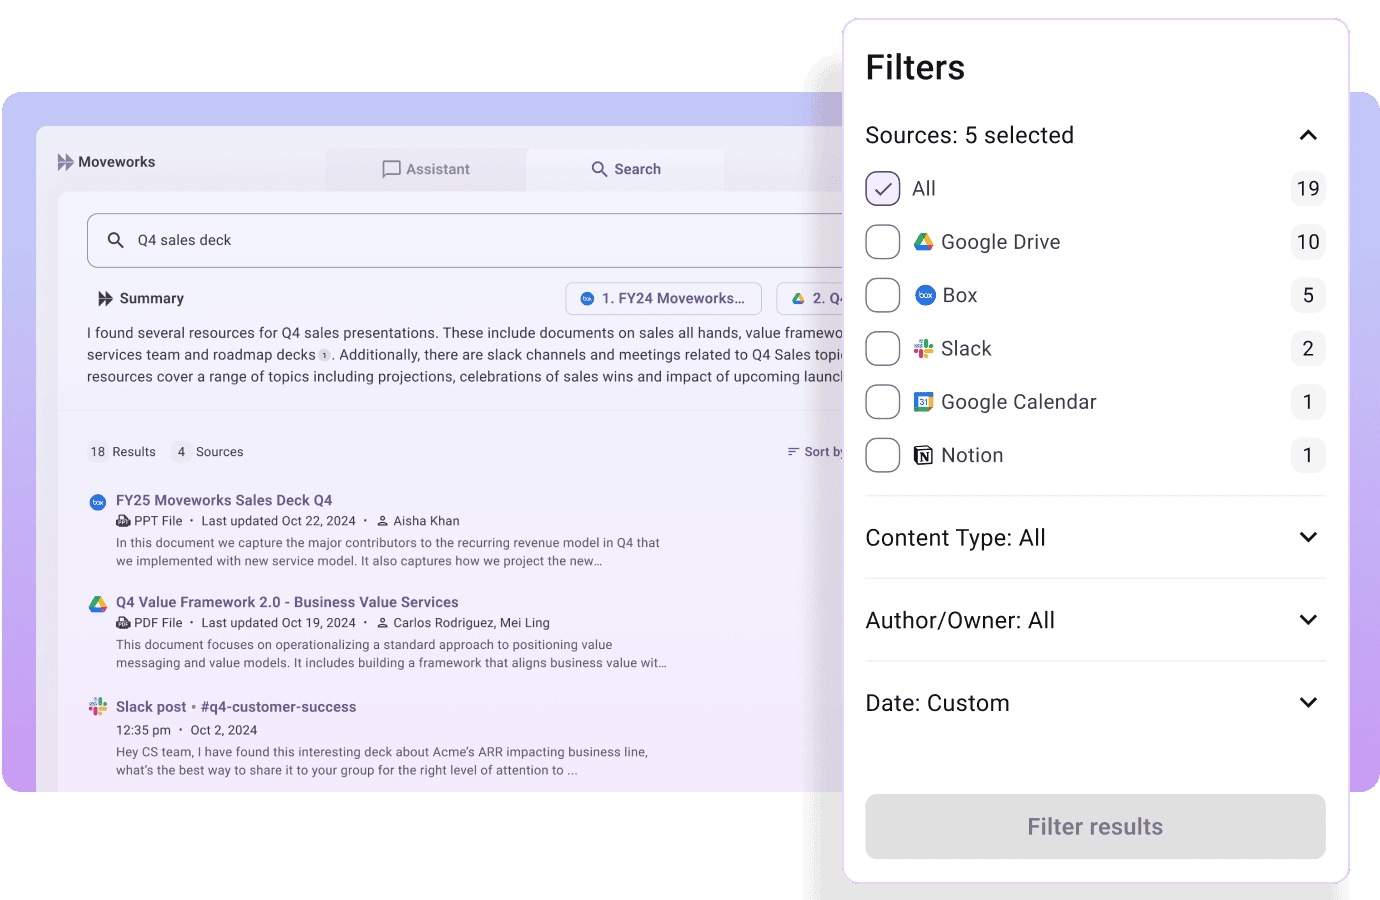Enable the Google Drive checkbox

coord(882,241)
